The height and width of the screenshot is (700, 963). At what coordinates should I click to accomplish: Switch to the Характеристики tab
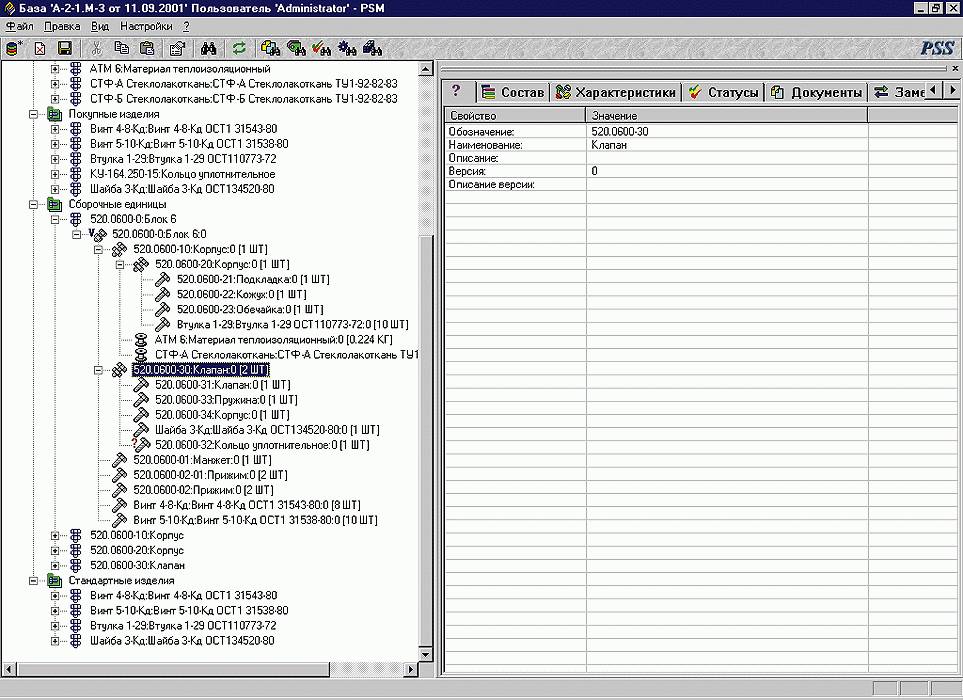(616, 92)
